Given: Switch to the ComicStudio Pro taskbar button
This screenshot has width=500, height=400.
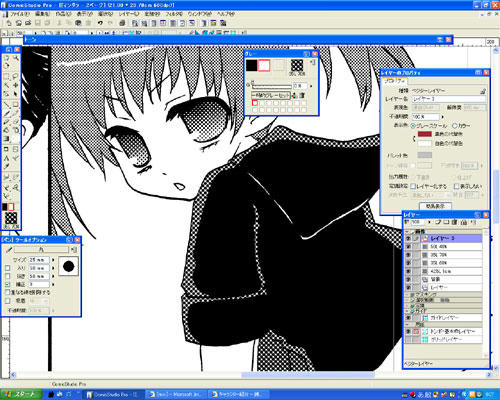Looking at the screenshot, I should (112, 395).
